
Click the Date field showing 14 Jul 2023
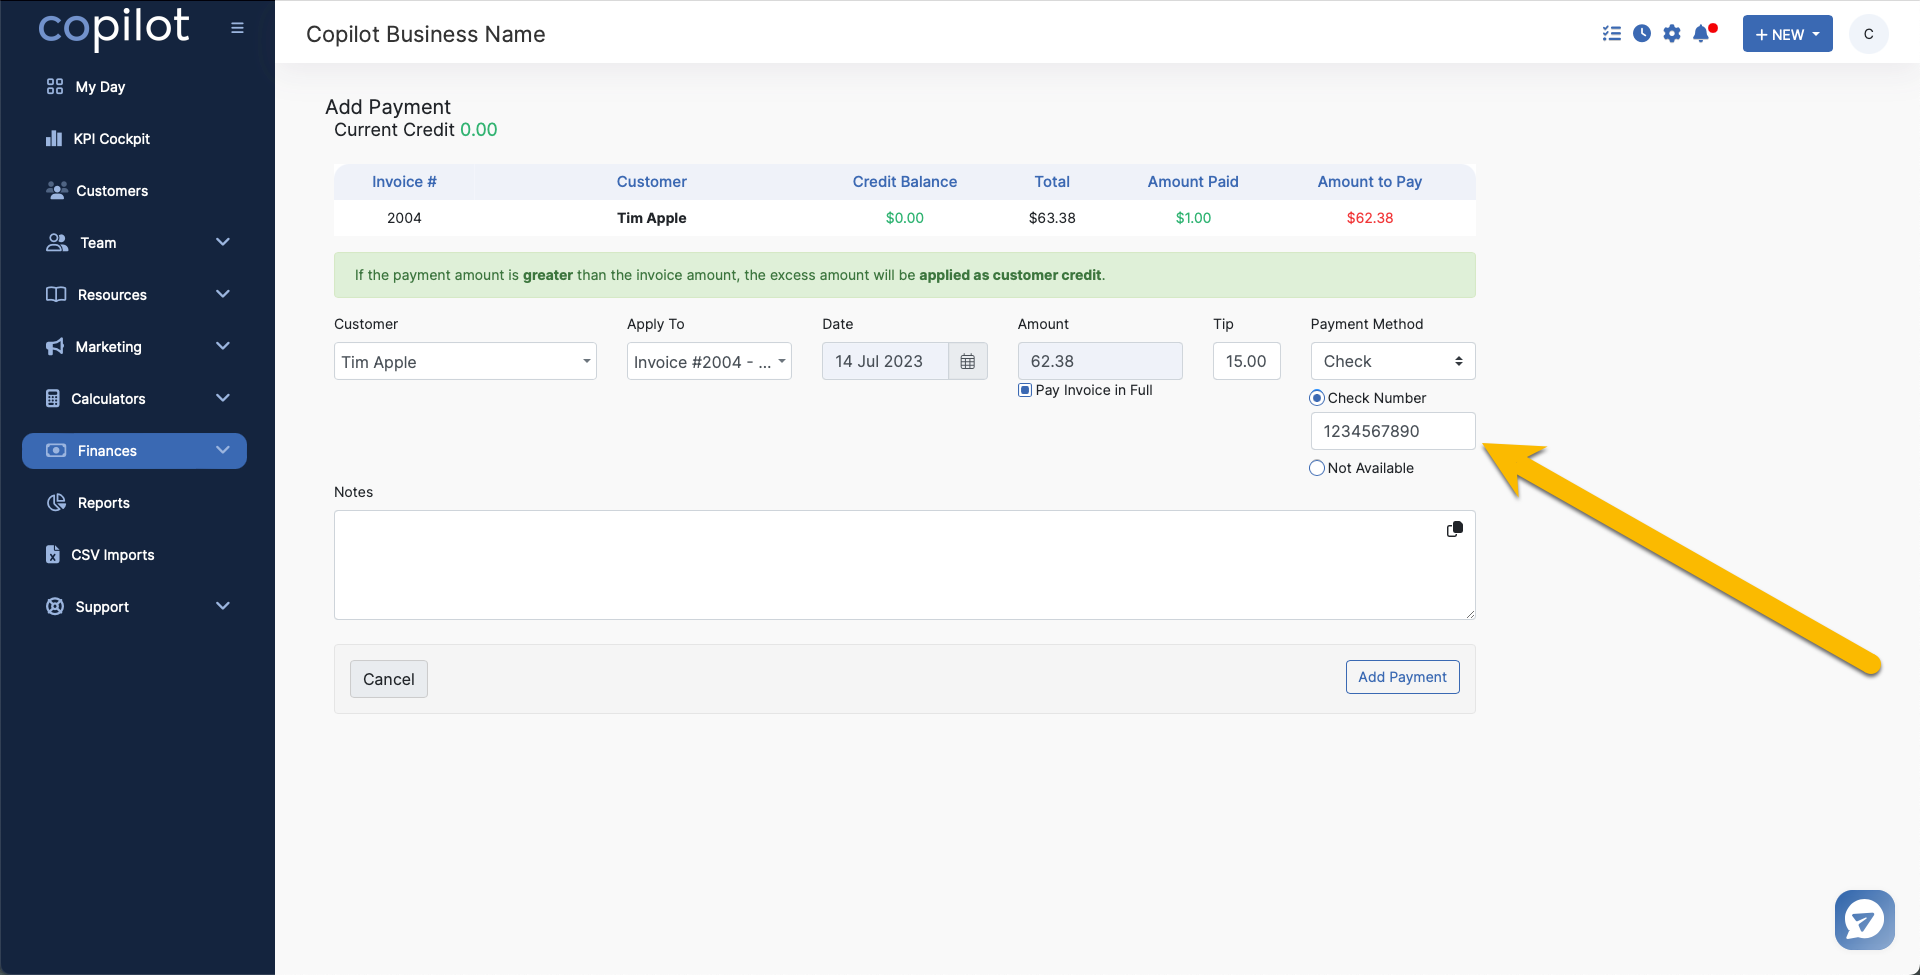coord(885,361)
